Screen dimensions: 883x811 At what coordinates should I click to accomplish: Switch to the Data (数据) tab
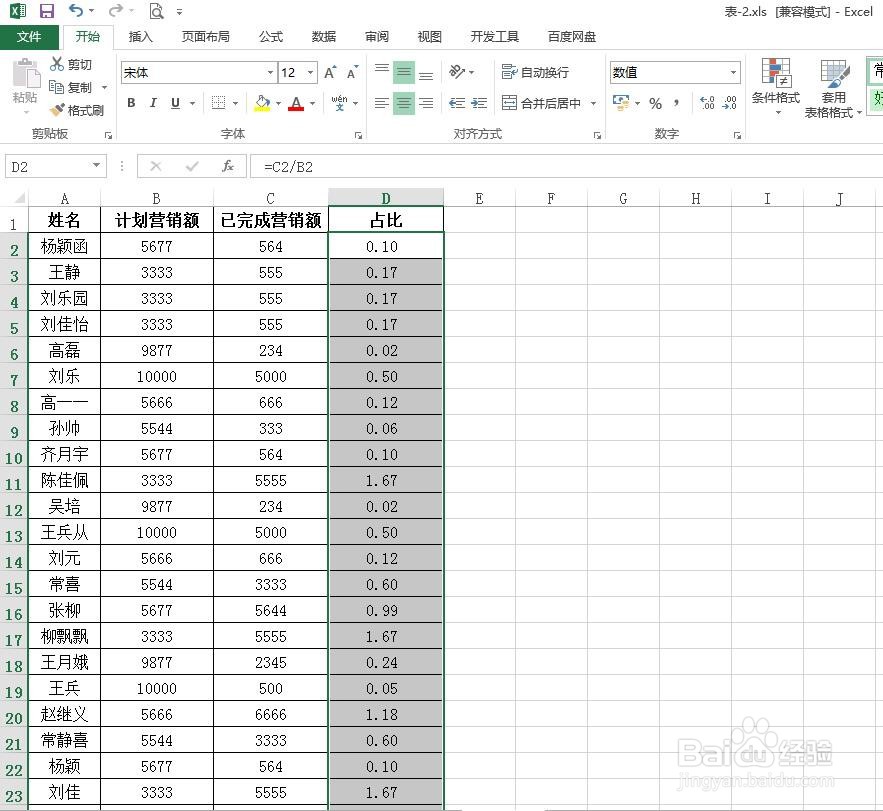[324, 37]
